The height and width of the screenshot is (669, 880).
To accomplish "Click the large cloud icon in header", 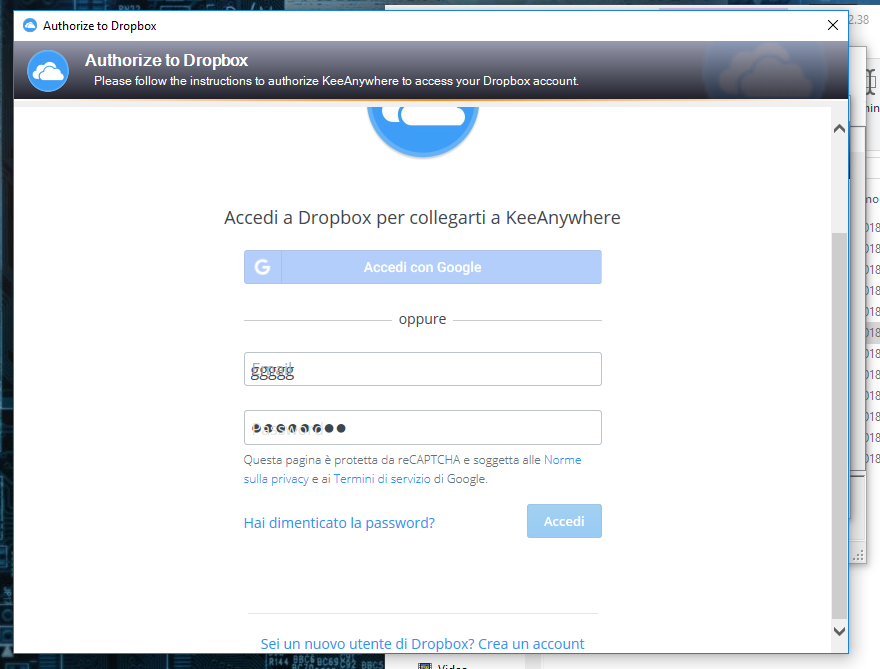I will [x=48, y=71].
